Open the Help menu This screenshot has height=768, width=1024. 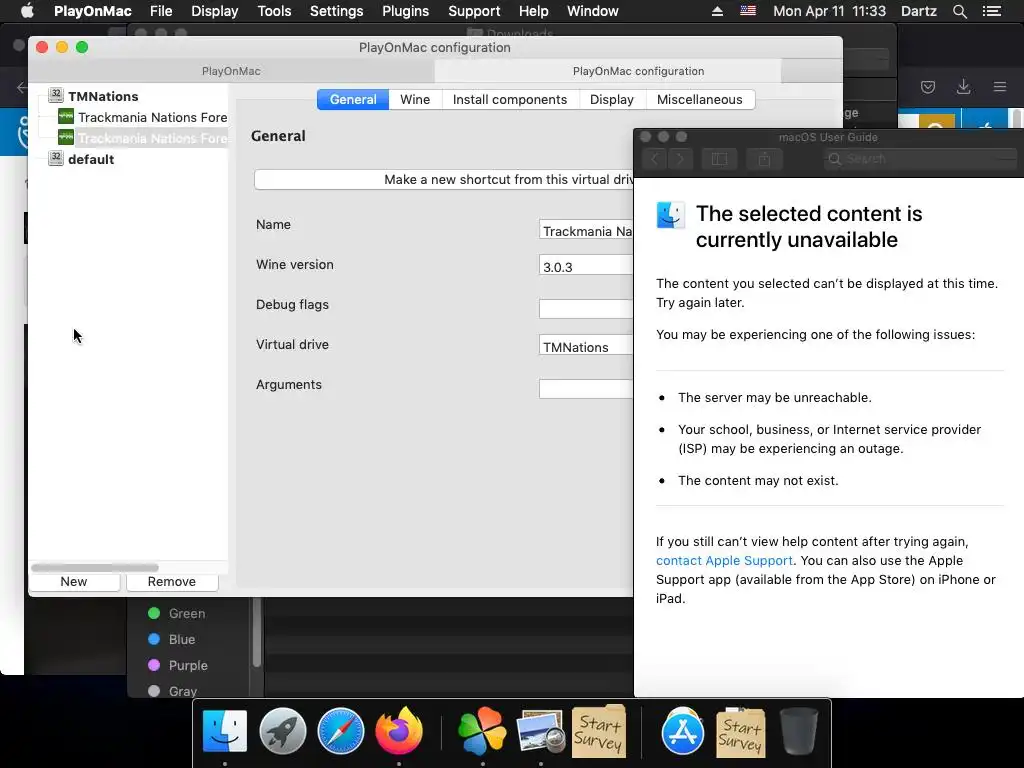(533, 11)
